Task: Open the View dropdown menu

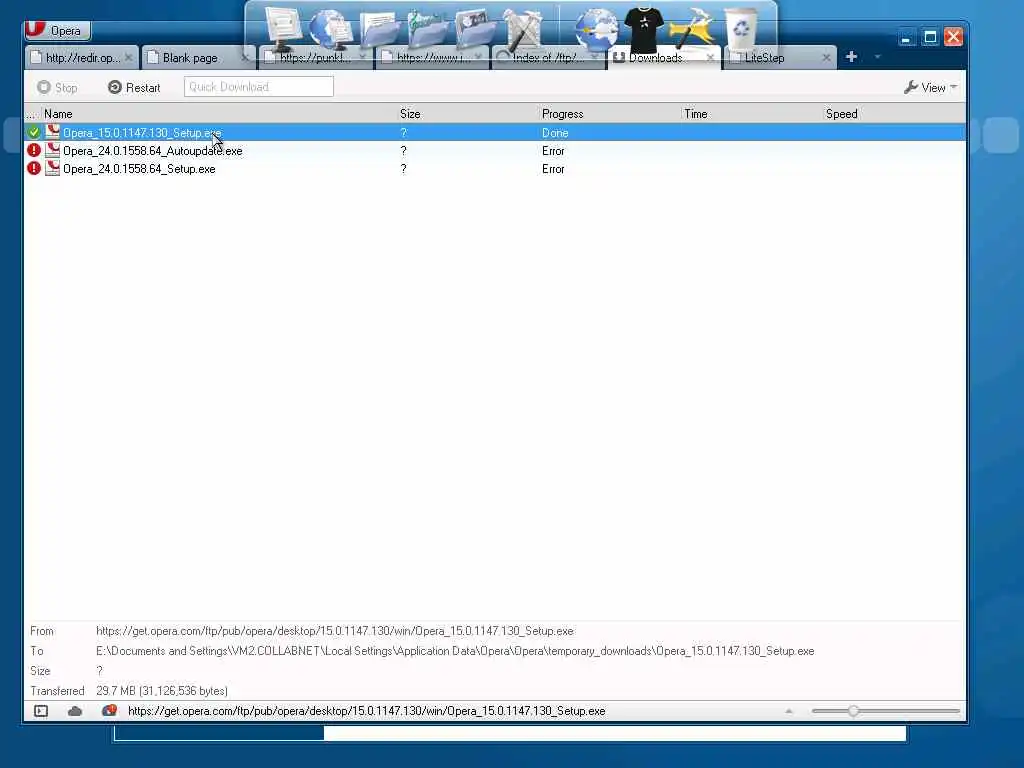Action: click(x=931, y=88)
